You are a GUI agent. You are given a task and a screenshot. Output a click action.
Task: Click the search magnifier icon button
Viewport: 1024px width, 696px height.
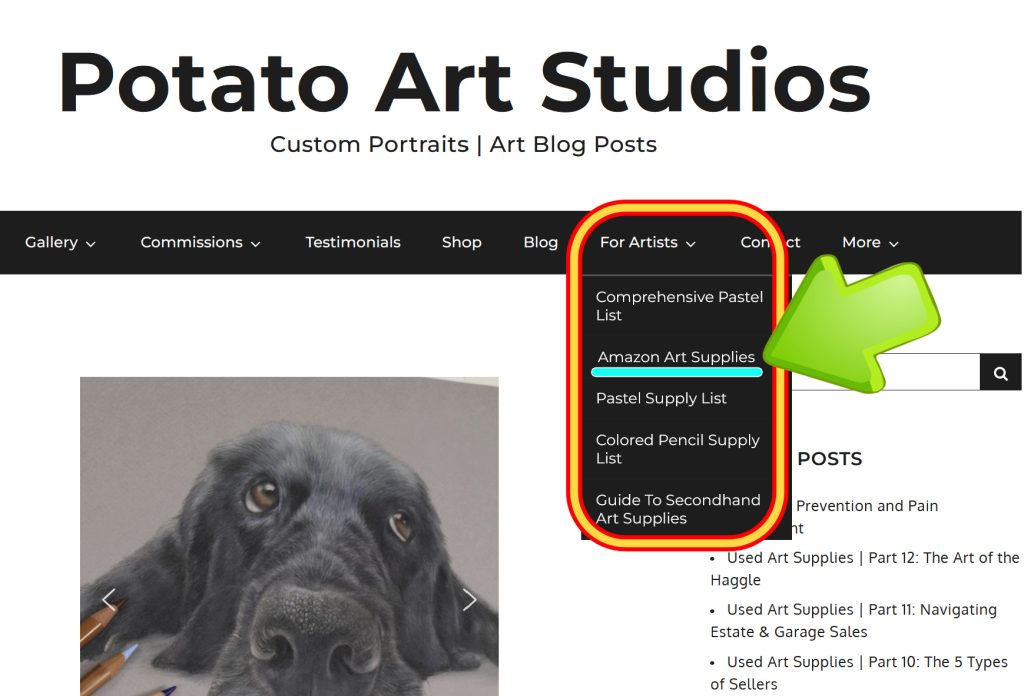point(1000,372)
